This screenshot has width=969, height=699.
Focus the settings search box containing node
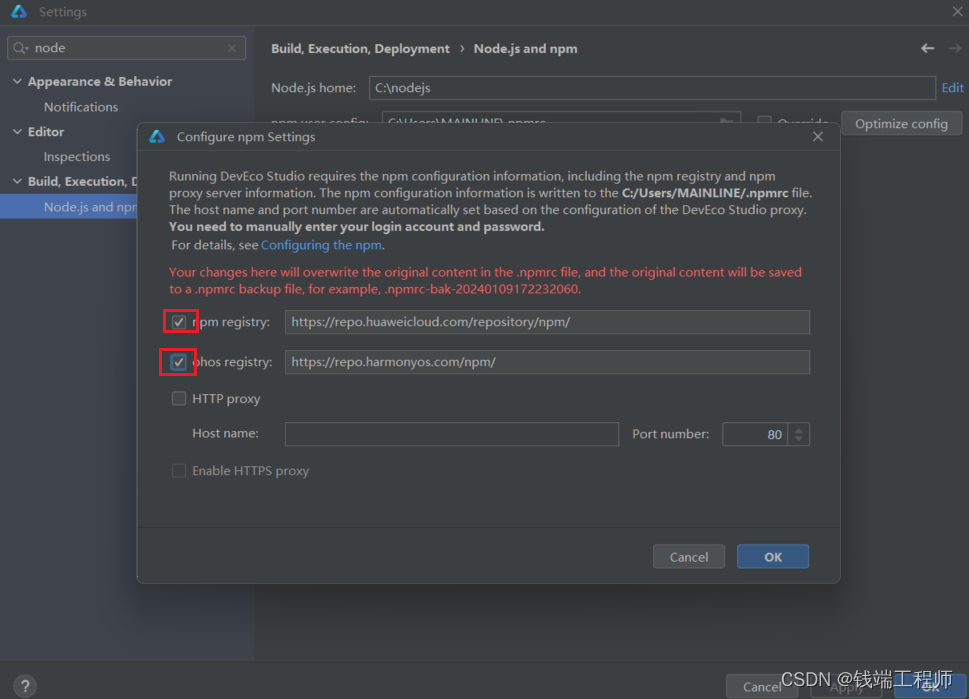pos(126,48)
